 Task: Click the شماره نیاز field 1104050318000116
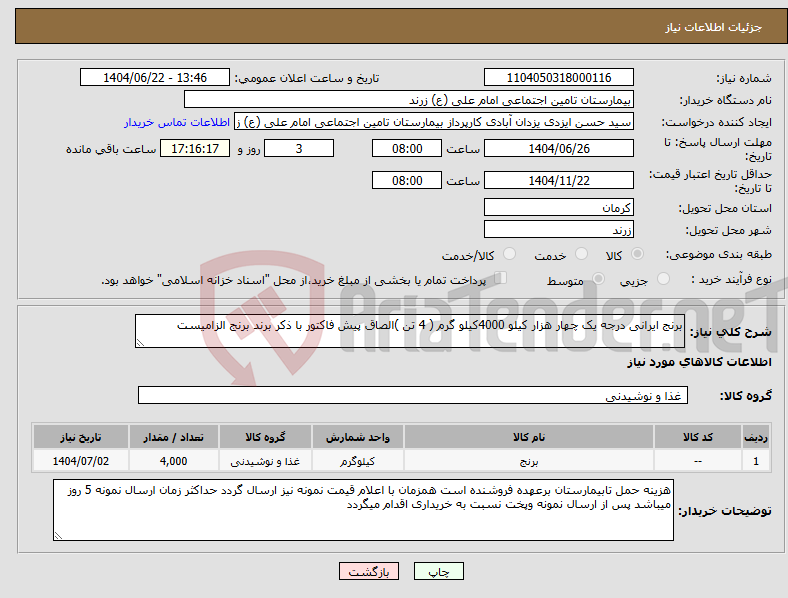559,77
